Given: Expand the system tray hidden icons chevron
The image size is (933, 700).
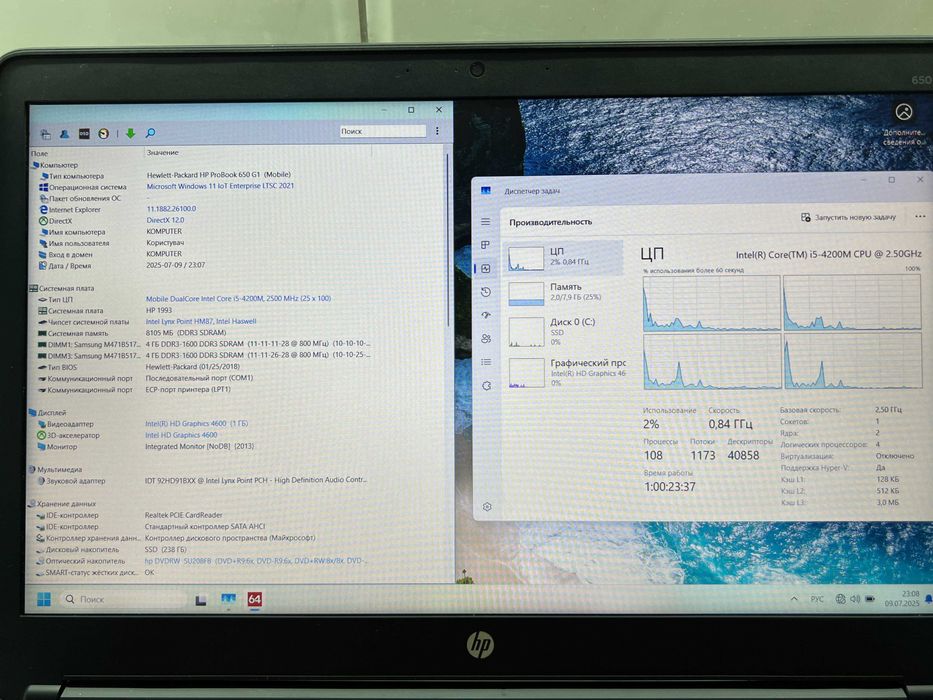Looking at the screenshot, I should tap(794, 599).
